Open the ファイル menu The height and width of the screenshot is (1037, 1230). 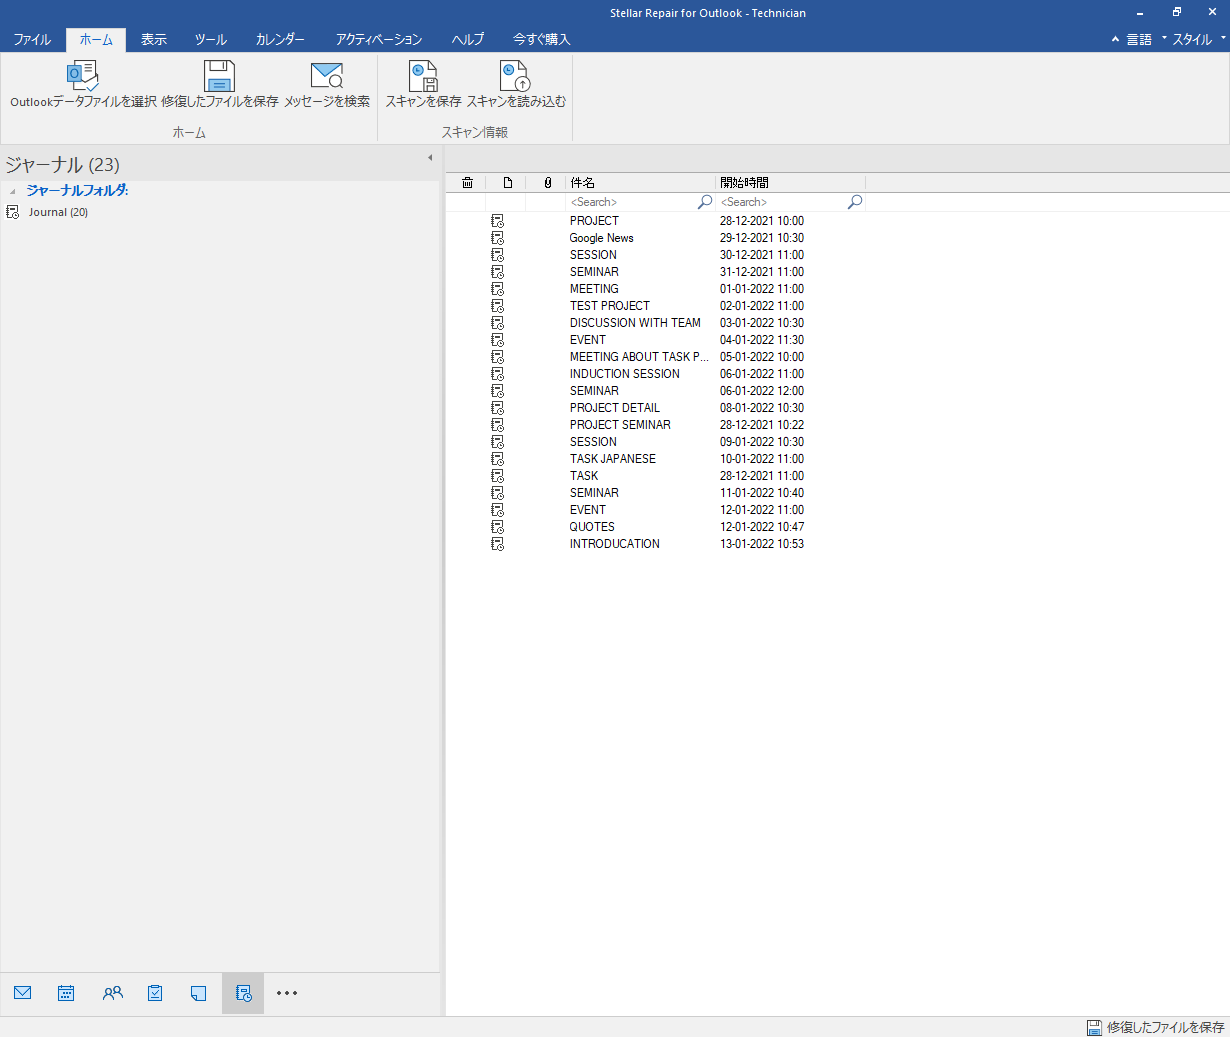click(32, 39)
